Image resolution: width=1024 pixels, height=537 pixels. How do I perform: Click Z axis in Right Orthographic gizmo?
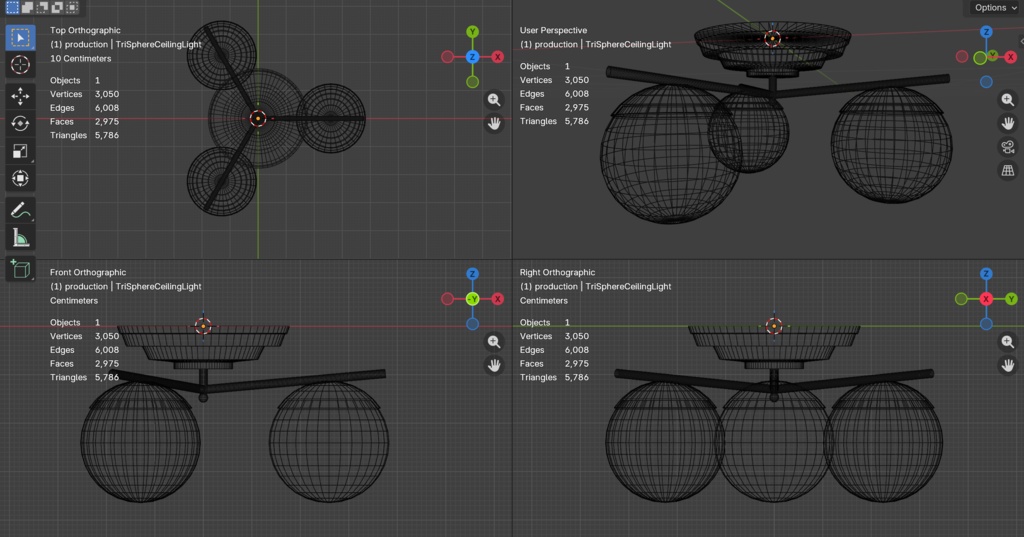(x=986, y=274)
